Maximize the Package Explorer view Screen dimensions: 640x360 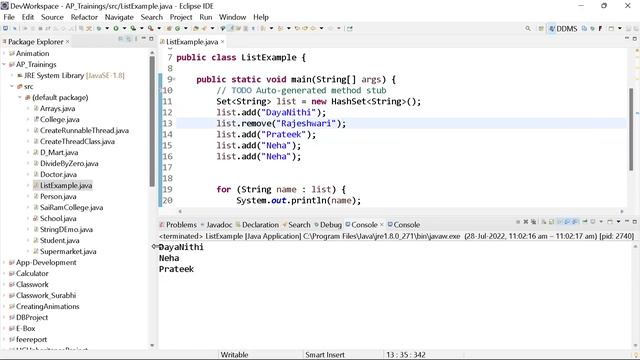[x=151, y=39]
